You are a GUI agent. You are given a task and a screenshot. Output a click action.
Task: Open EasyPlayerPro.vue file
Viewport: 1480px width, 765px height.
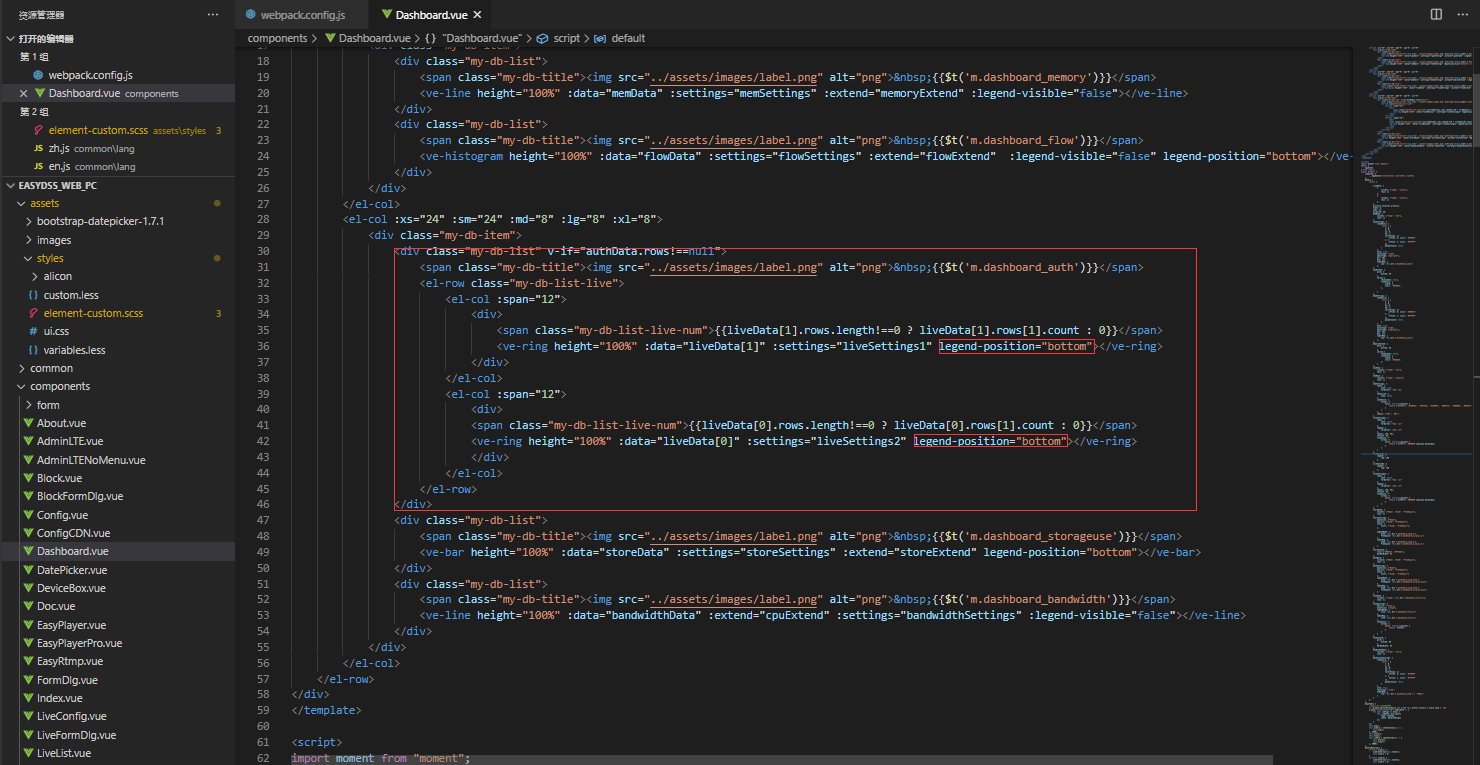[118, 643]
